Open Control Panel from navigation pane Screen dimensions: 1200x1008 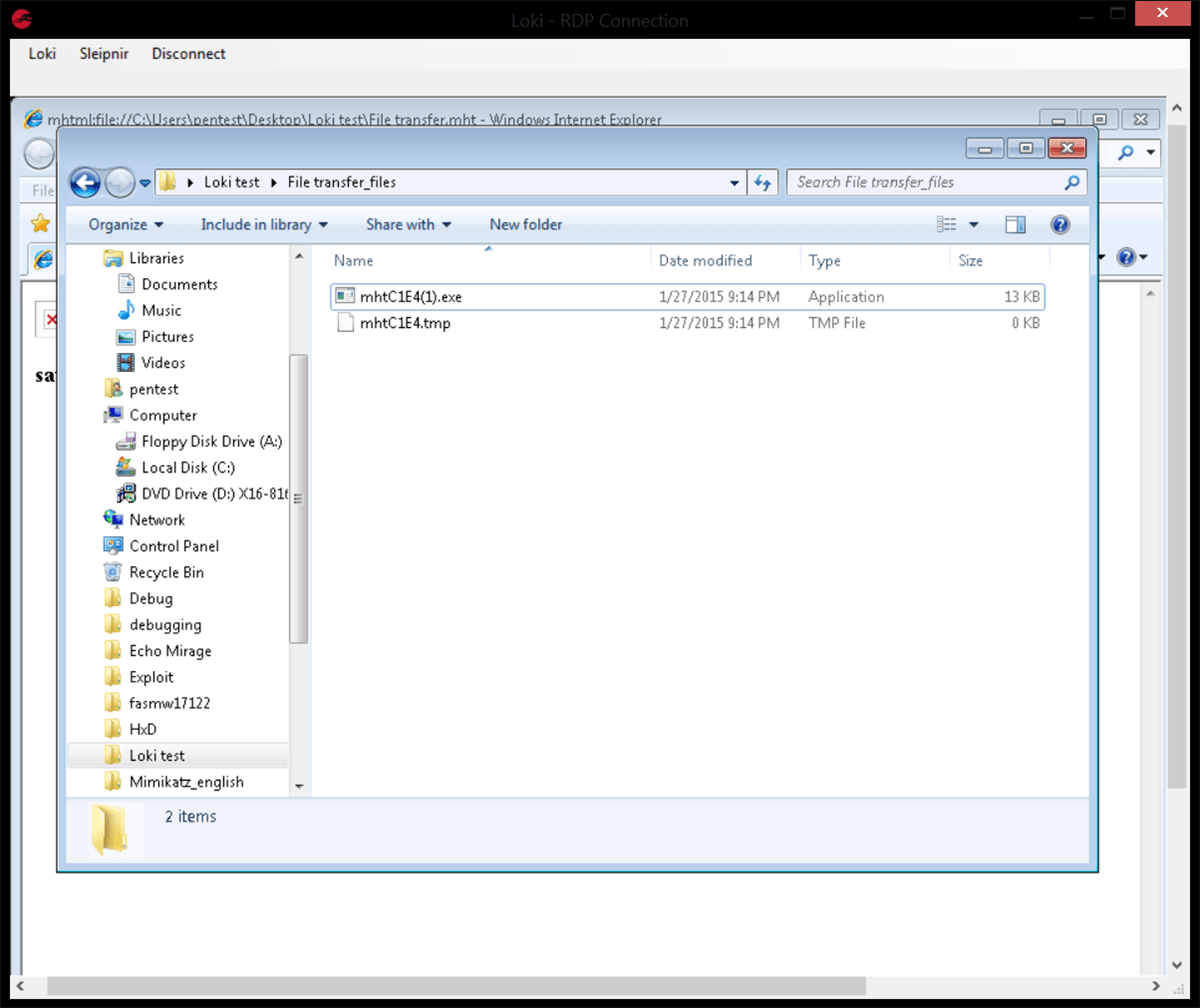tap(174, 546)
